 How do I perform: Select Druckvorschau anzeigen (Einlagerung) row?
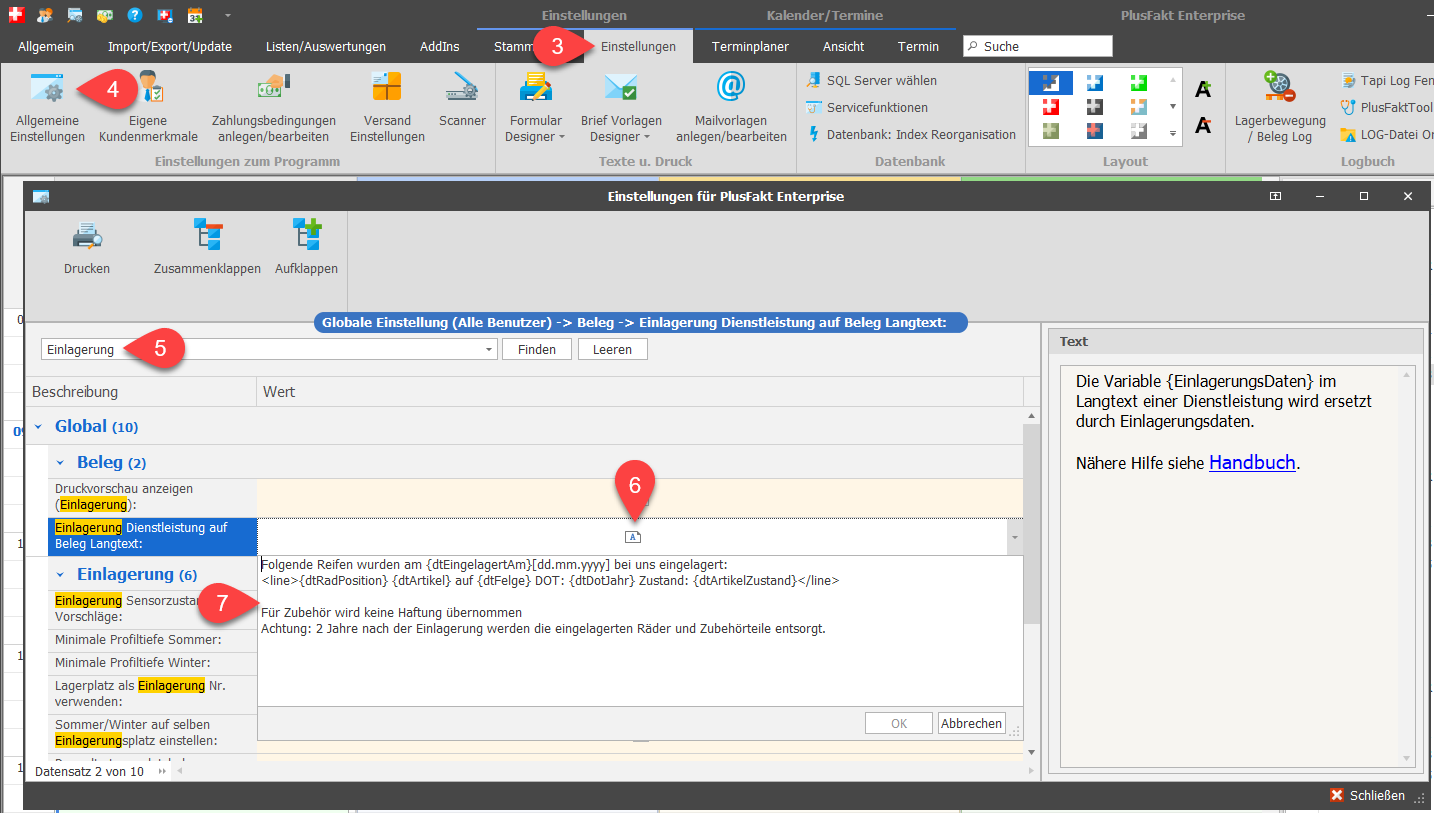click(x=535, y=497)
